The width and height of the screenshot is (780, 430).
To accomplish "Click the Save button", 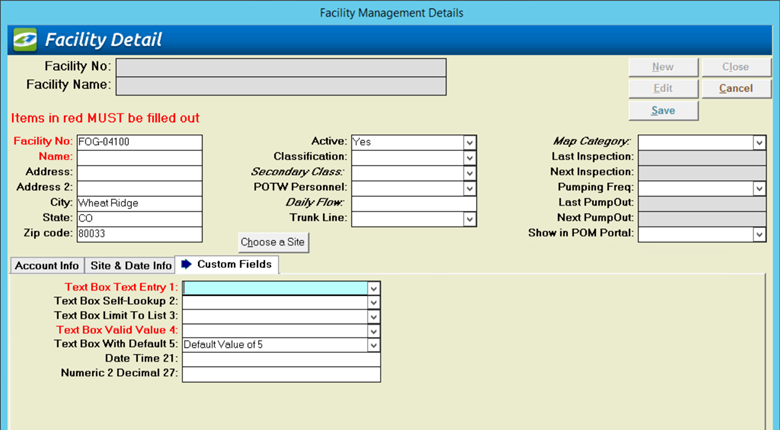I will point(663,110).
